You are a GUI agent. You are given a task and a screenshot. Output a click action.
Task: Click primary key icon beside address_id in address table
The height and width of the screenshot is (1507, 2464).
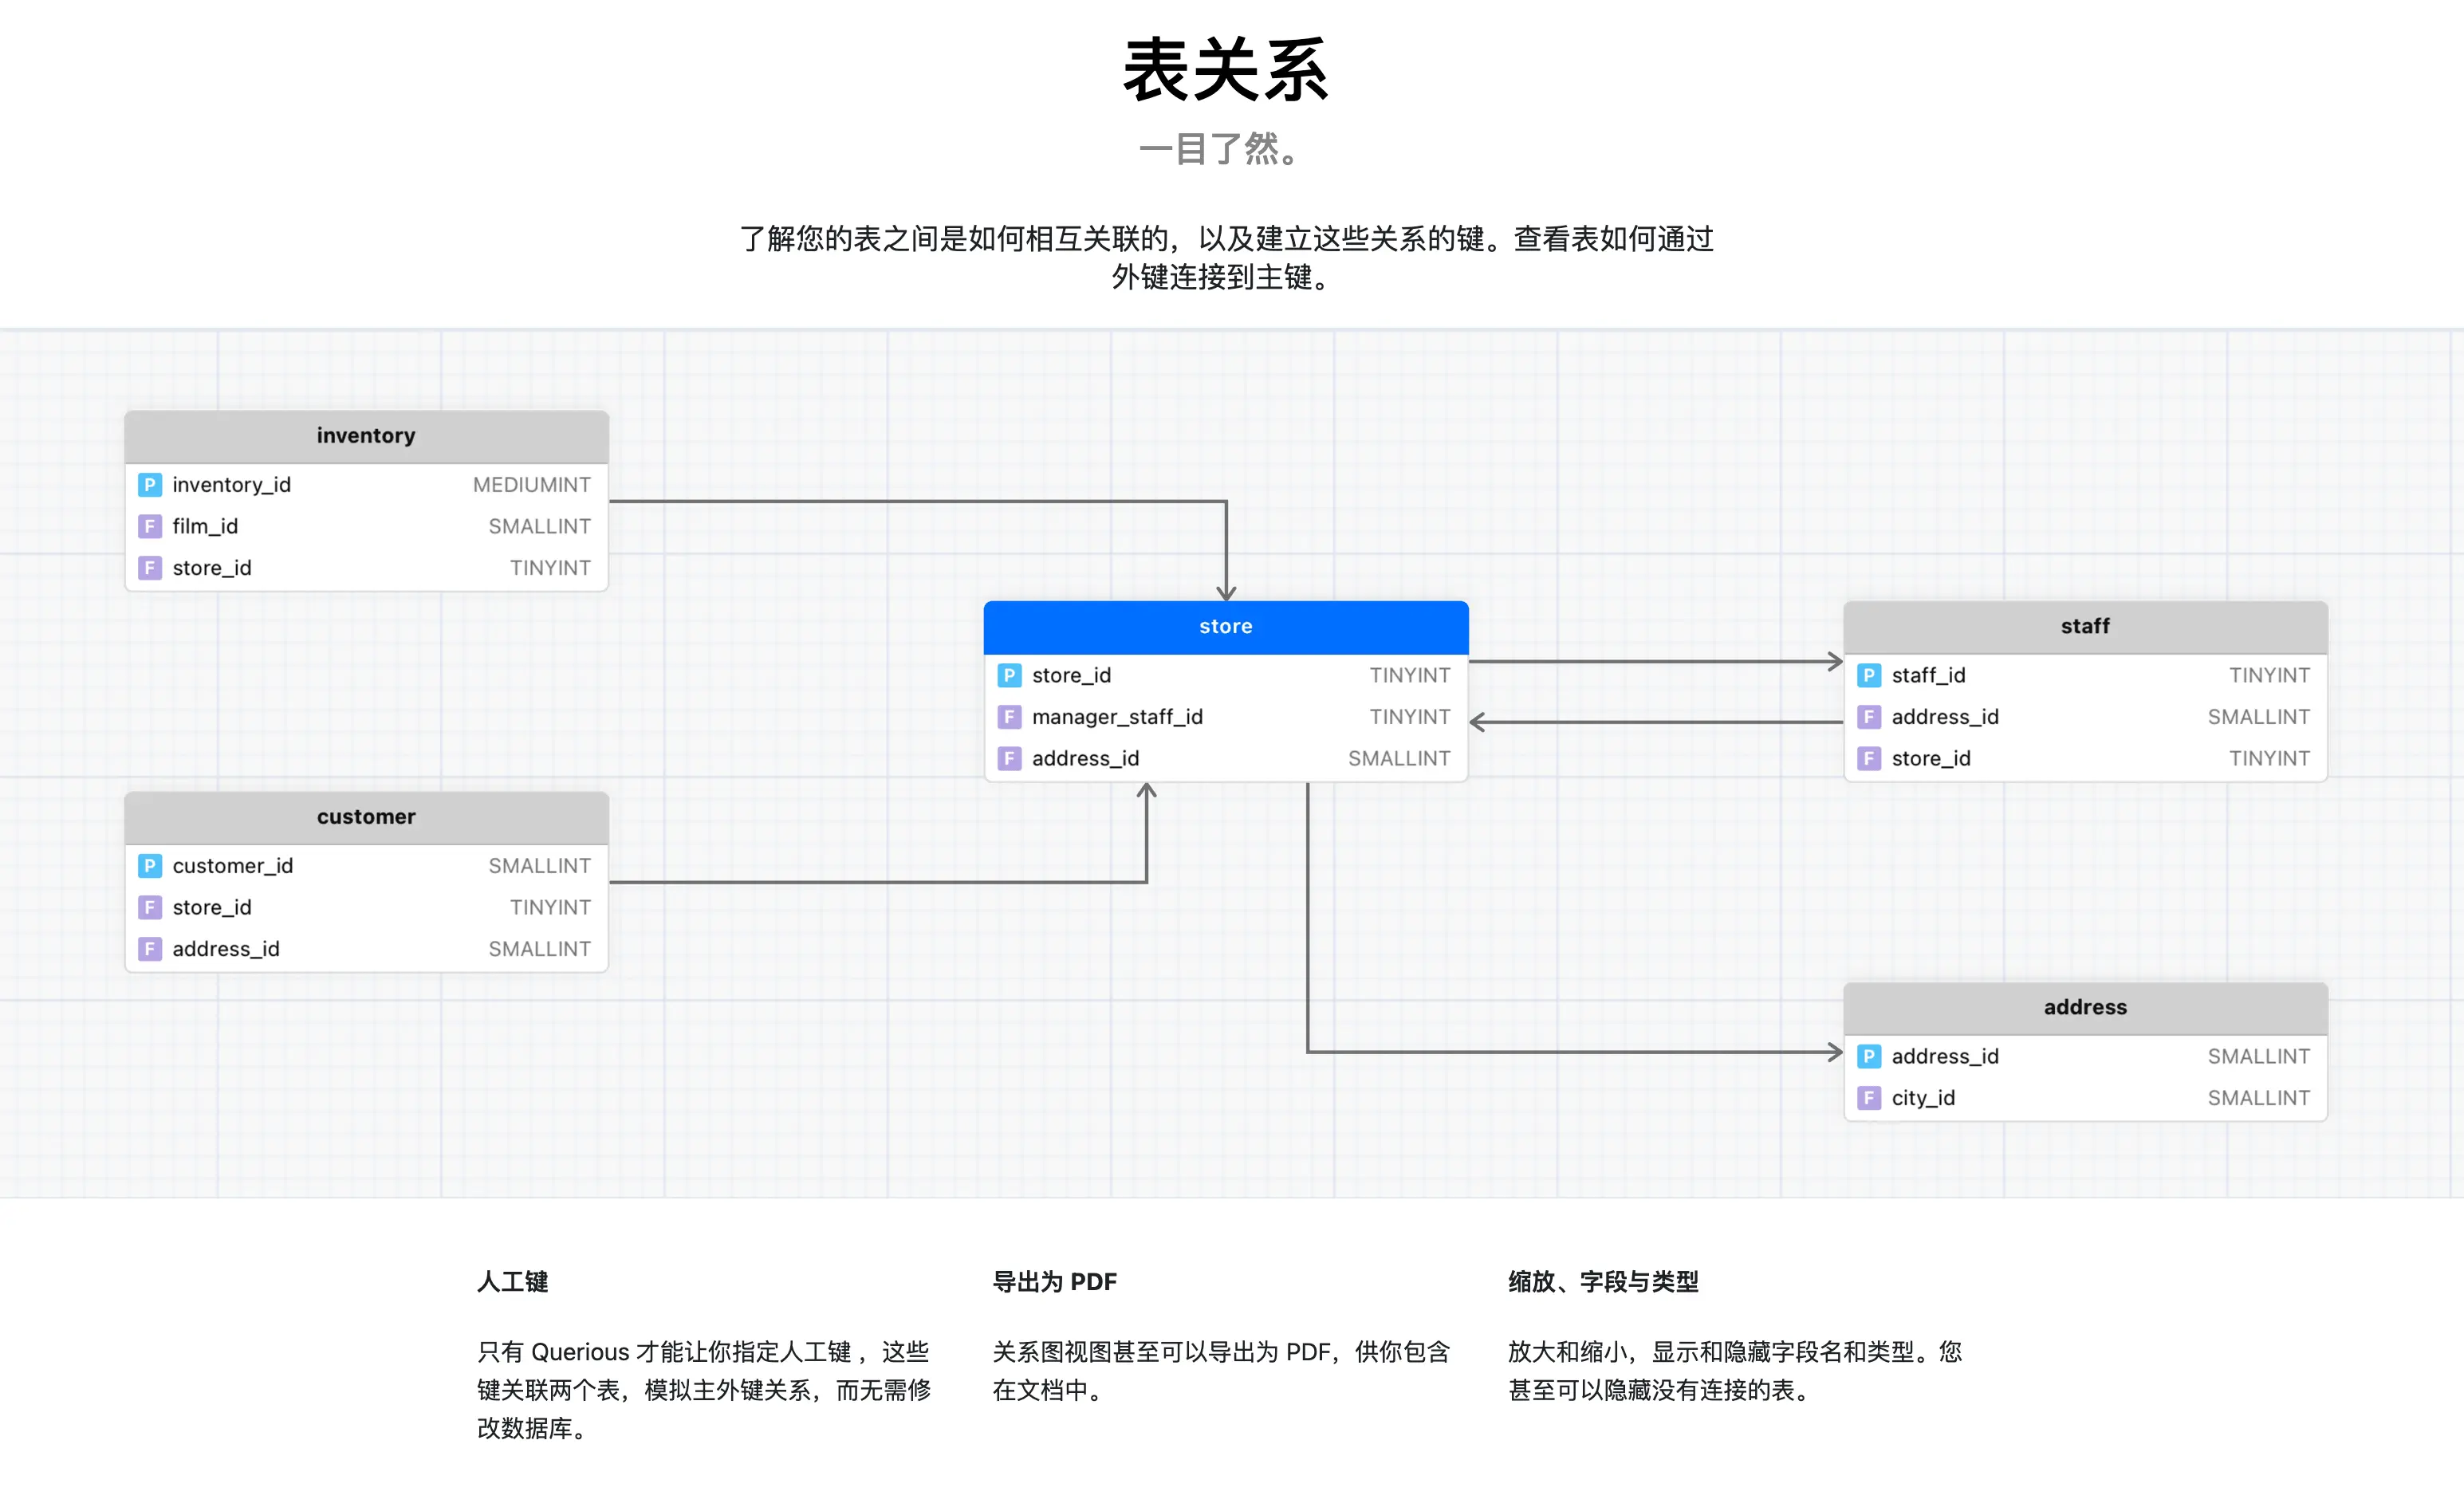(x=1868, y=1056)
